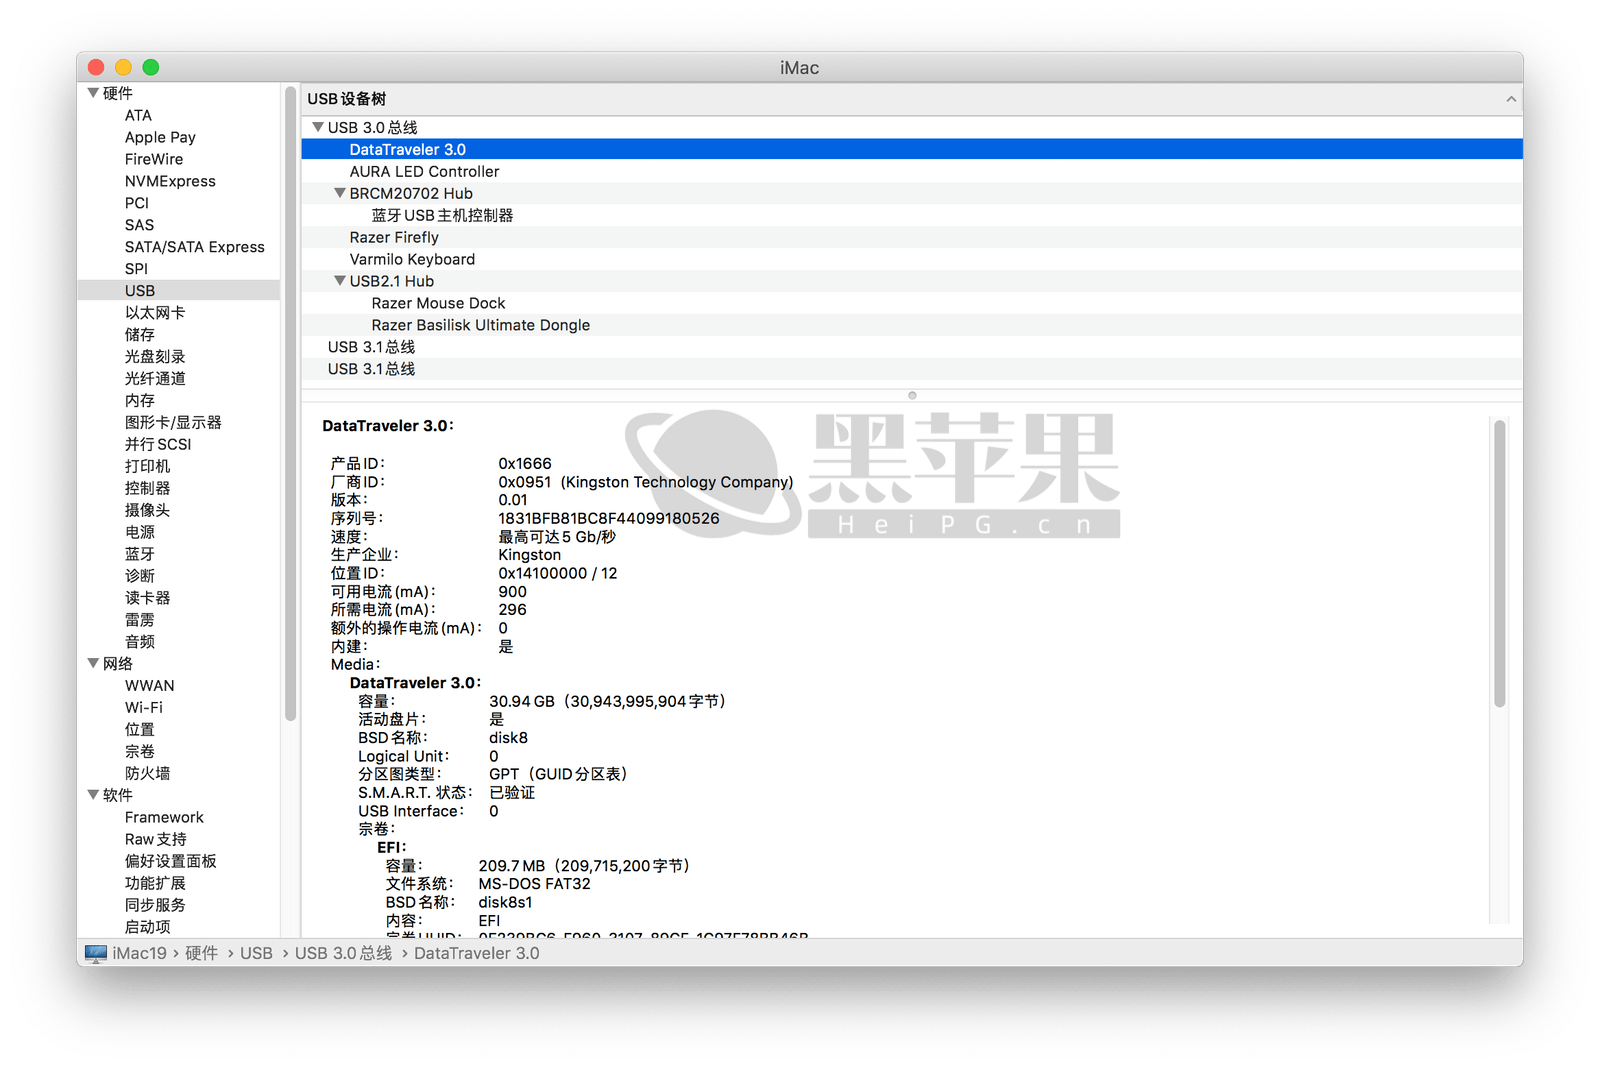This screenshot has width=1600, height=1068.
Task: Select 位置 under 网络
Action: click(x=140, y=730)
